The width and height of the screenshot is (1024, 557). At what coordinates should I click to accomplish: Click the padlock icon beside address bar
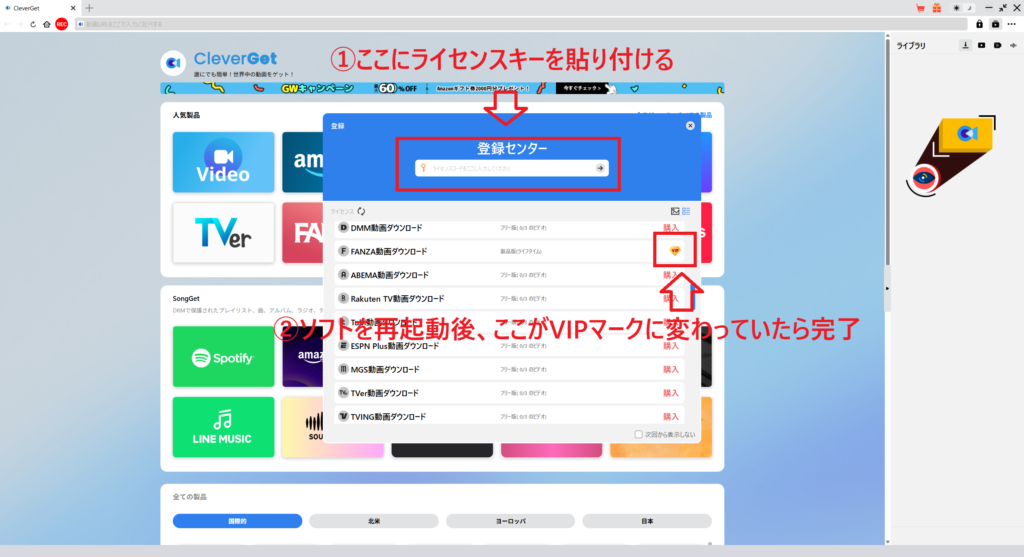tap(980, 24)
